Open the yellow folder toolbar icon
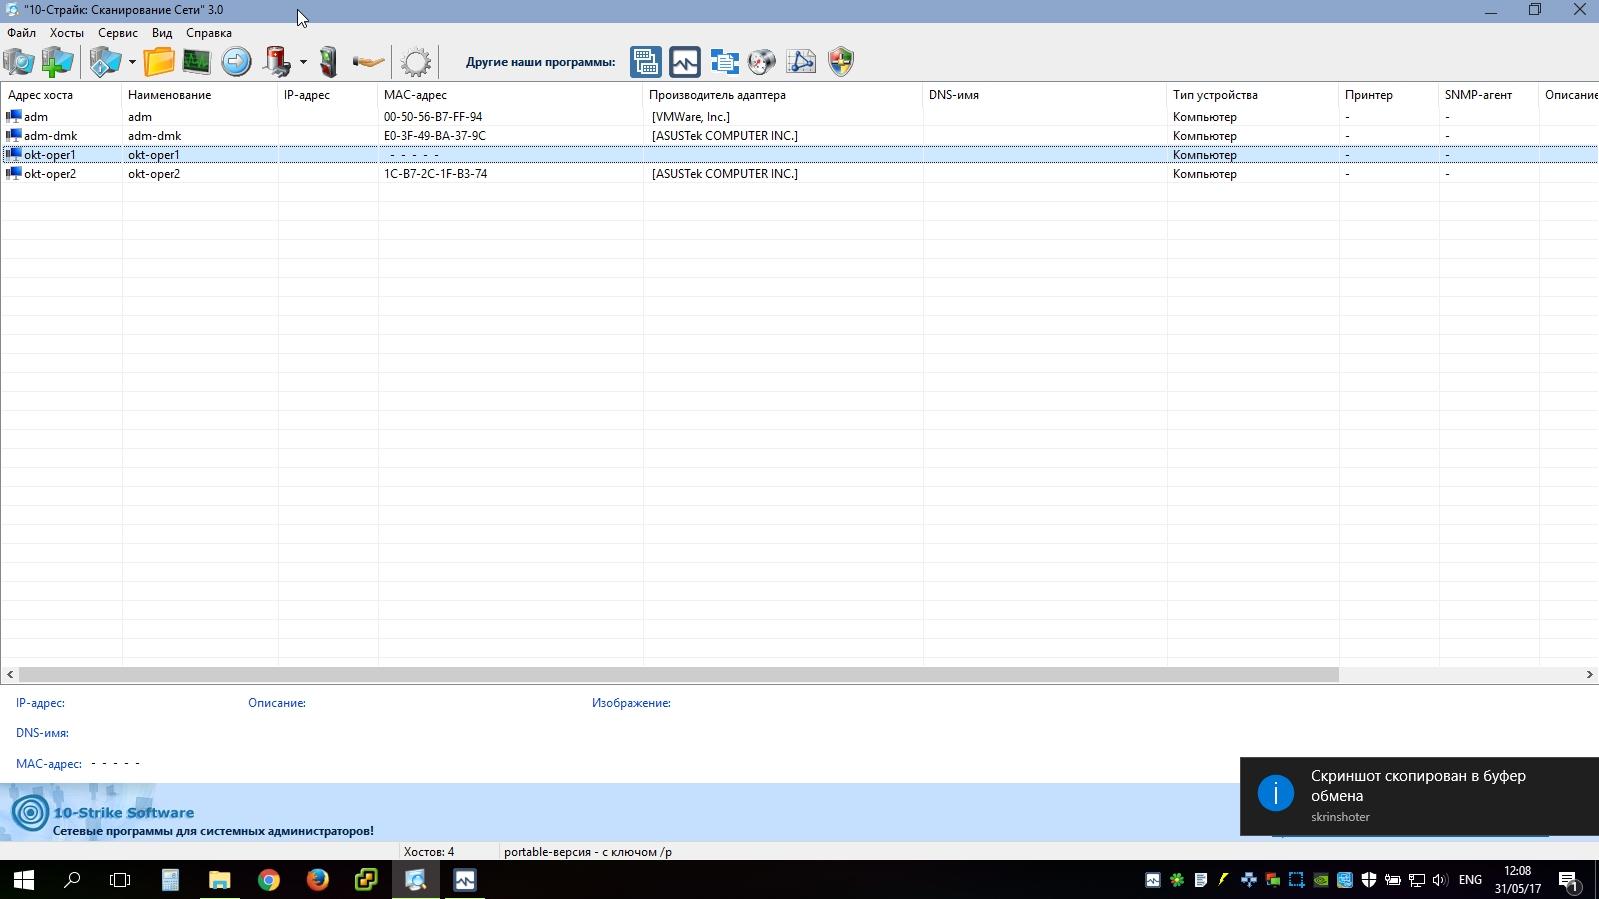 [x=158, y=62]
